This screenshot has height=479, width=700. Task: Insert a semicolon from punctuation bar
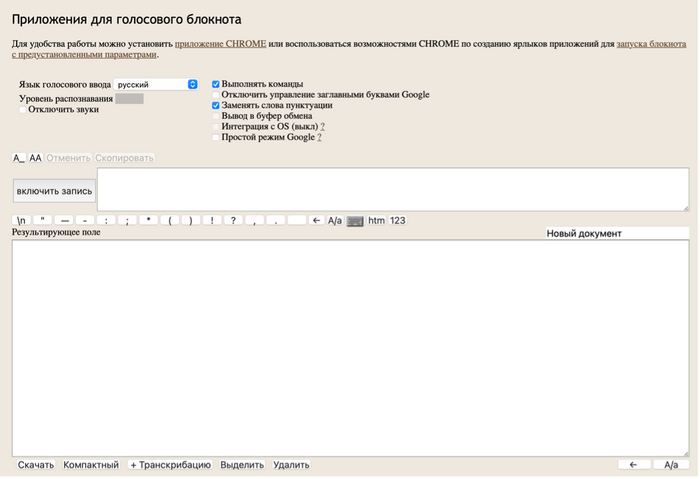[x=127, y=221]
